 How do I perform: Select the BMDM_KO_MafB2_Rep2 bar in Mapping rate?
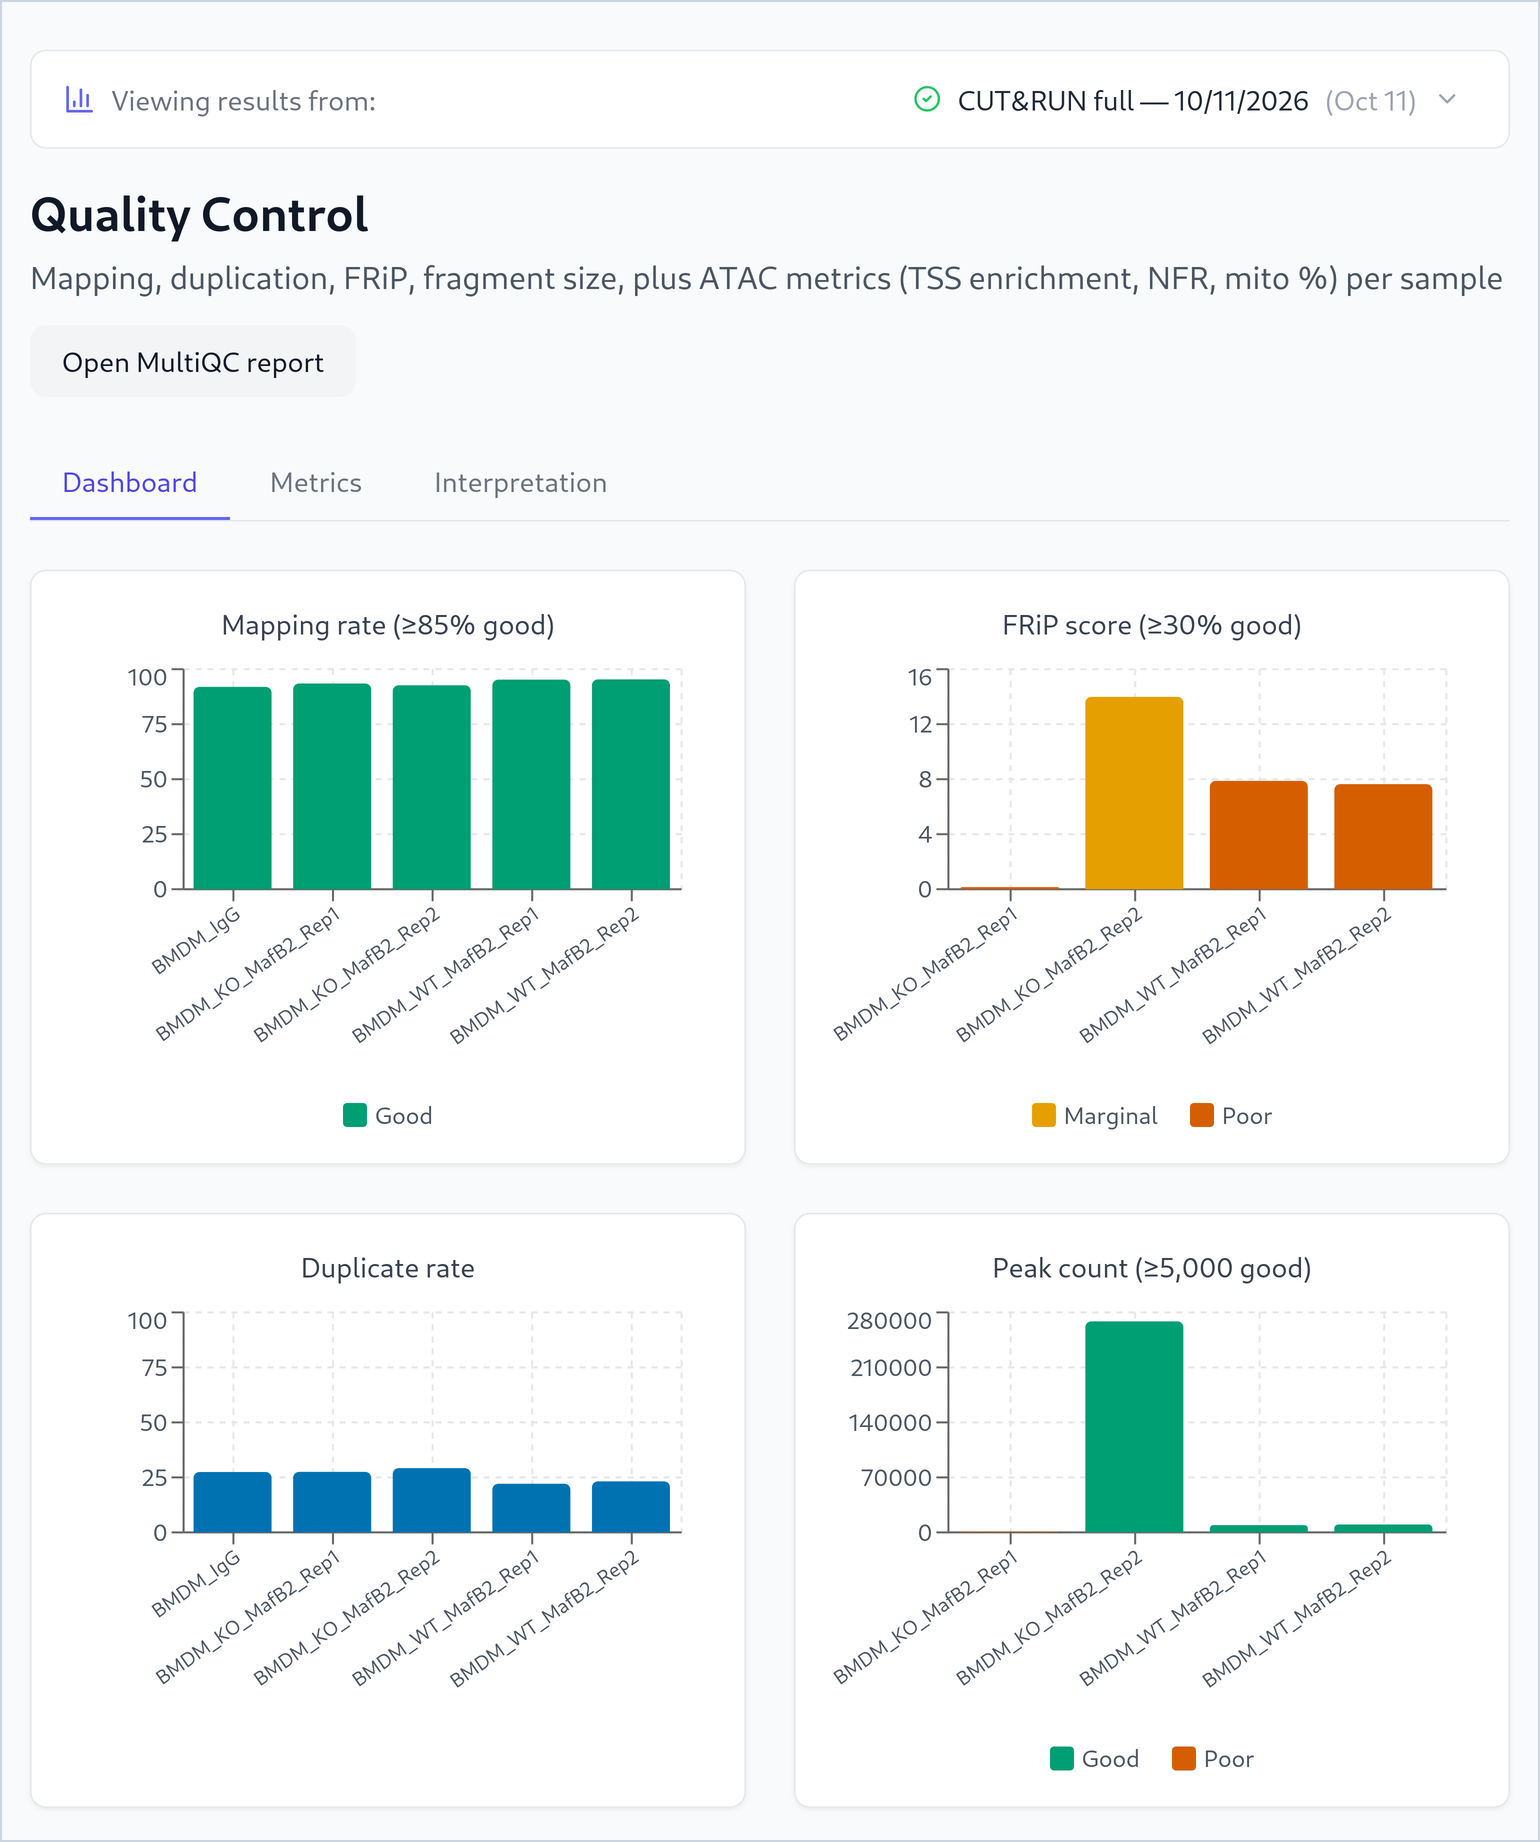pyautogui.click(x=432, y=787)
